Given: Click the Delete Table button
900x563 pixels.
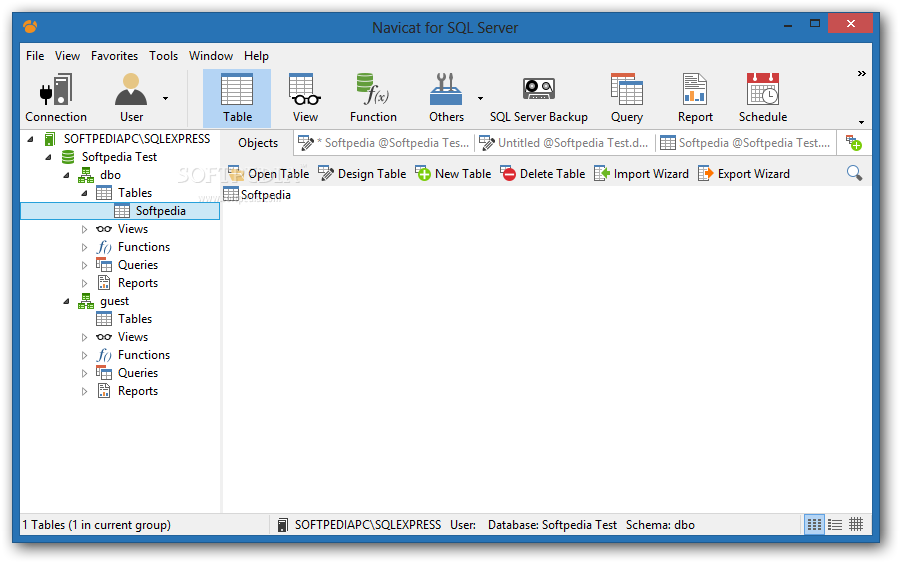Looking at the screenshot, I should (542, 173).
